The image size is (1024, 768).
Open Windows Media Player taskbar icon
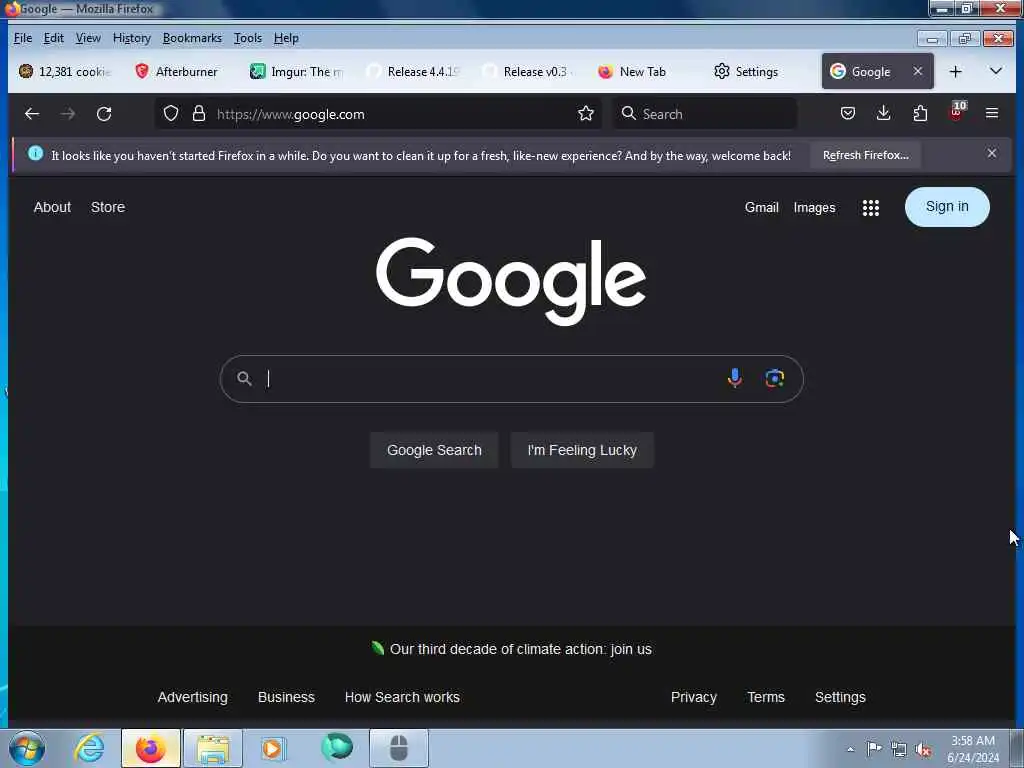[273, 748]
